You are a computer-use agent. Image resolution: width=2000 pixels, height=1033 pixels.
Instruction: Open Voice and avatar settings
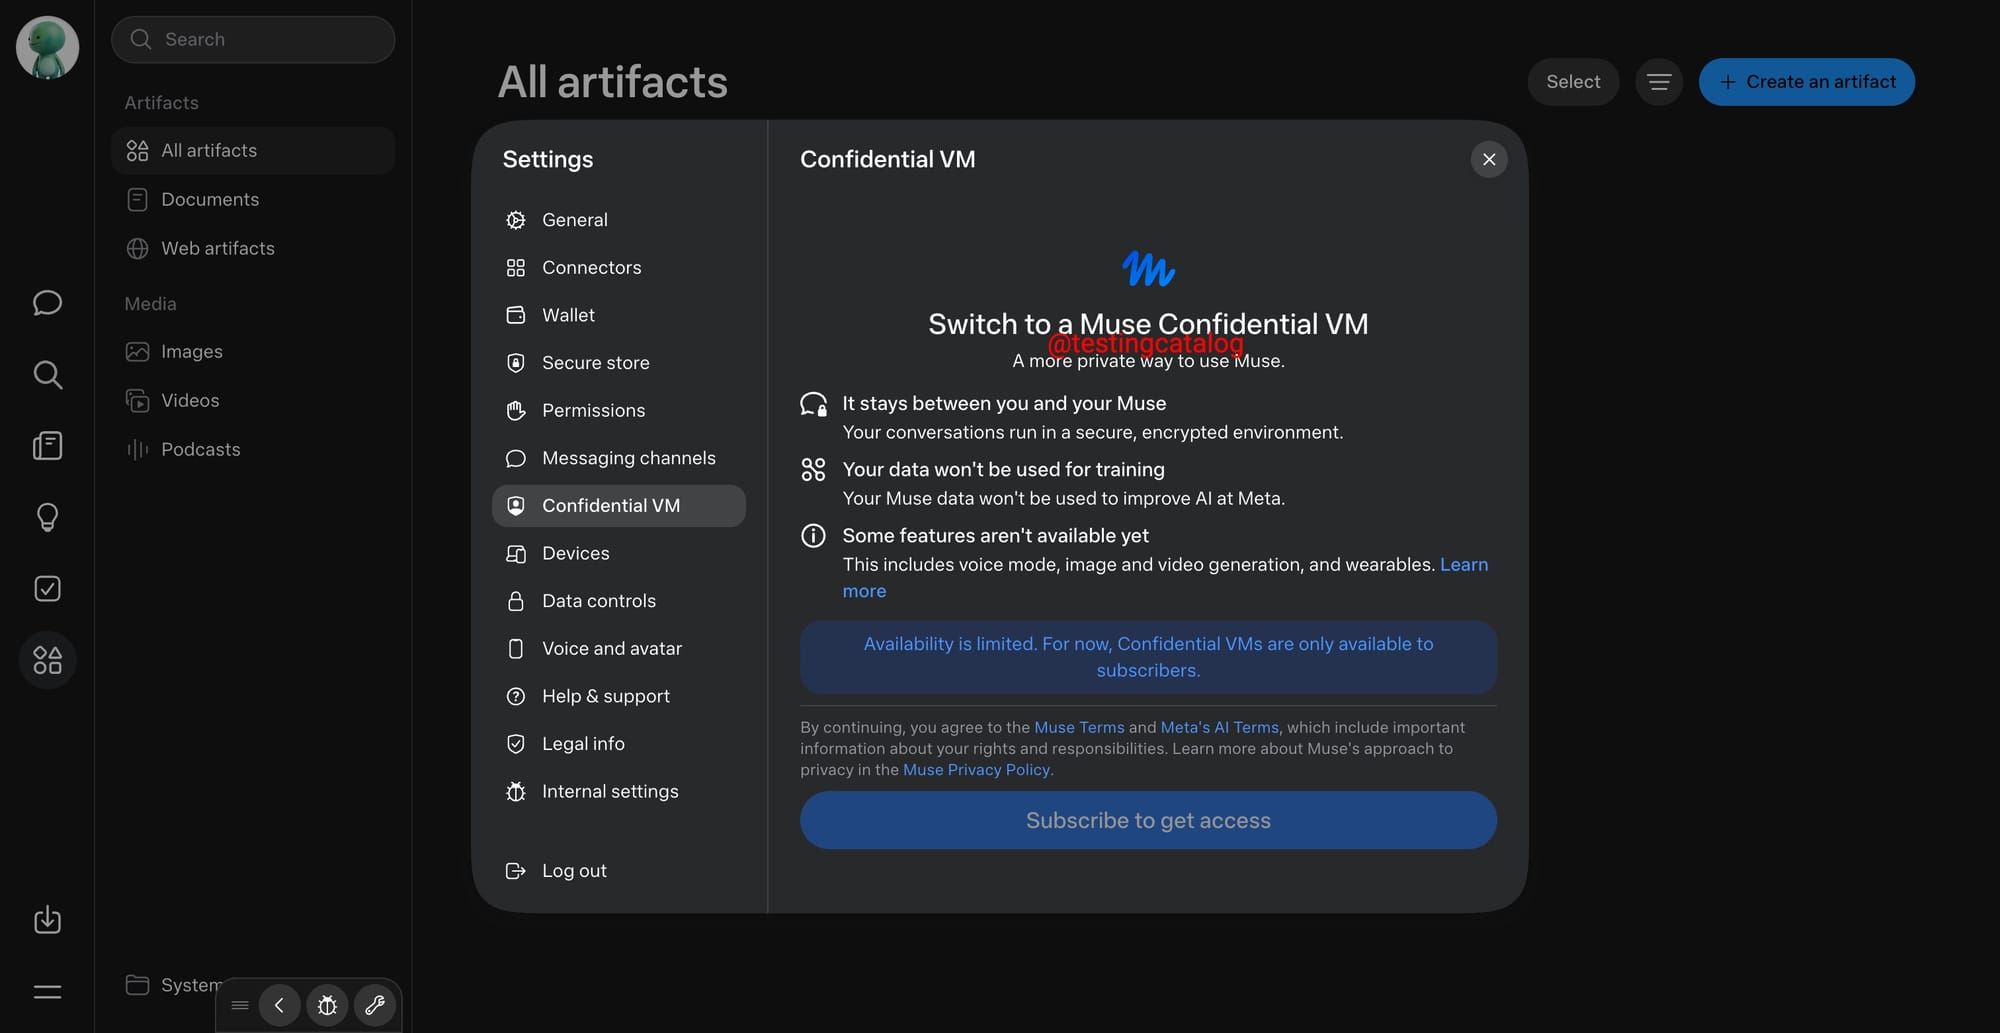click(619, 649)
